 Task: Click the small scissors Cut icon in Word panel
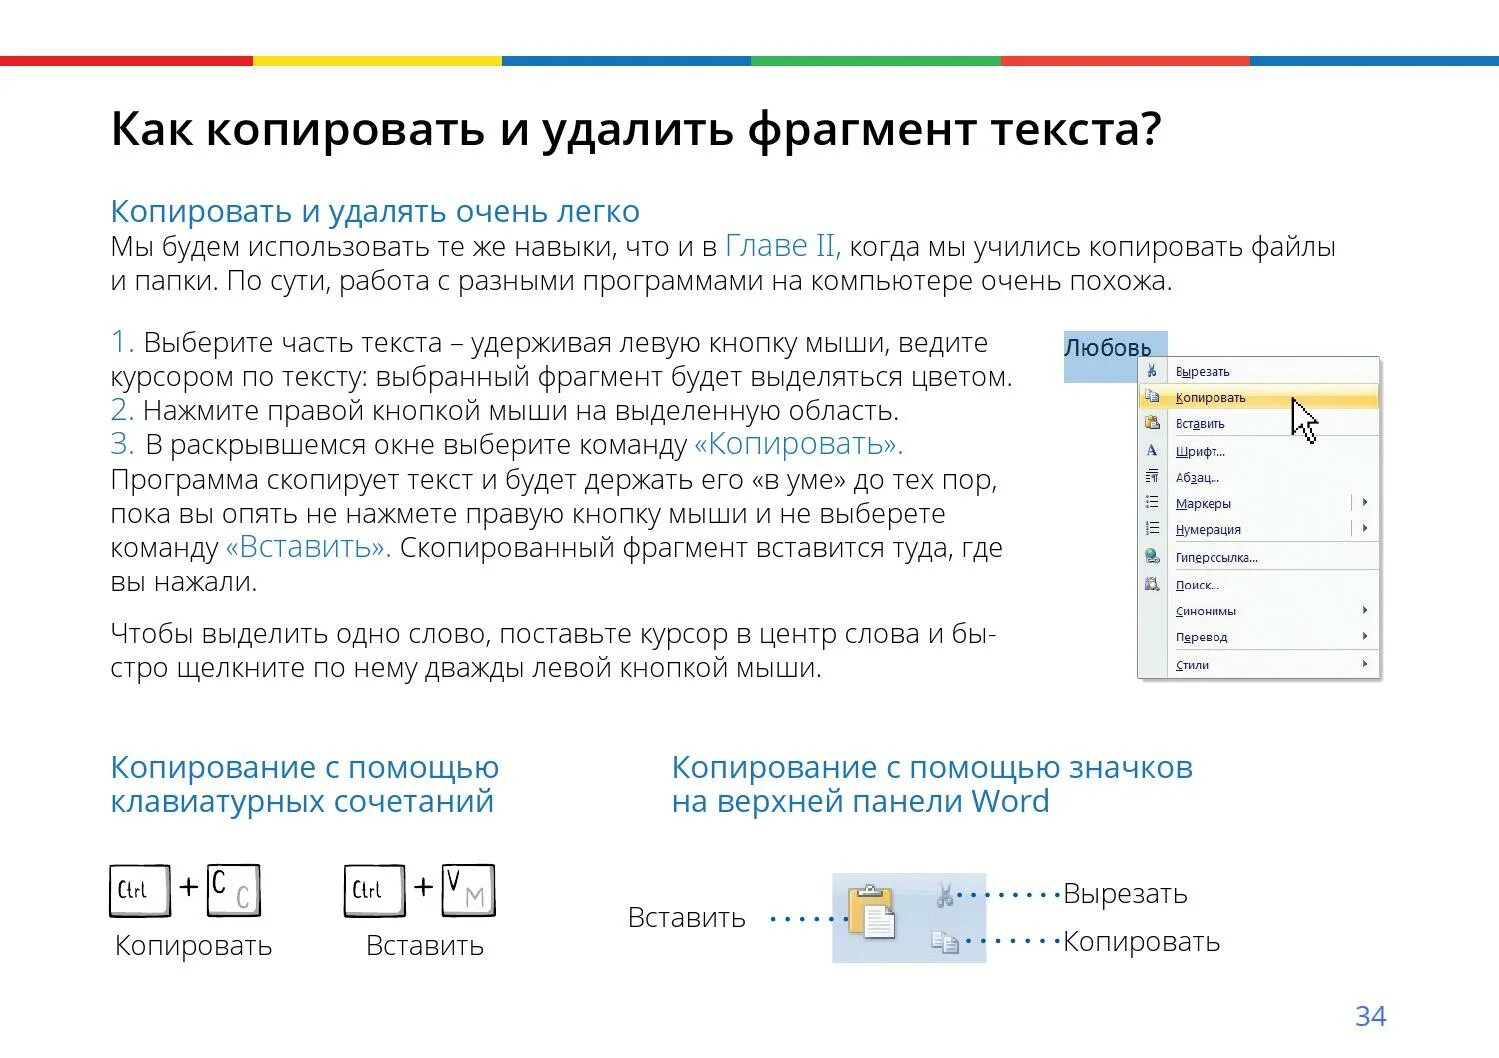tap(945, 894)
